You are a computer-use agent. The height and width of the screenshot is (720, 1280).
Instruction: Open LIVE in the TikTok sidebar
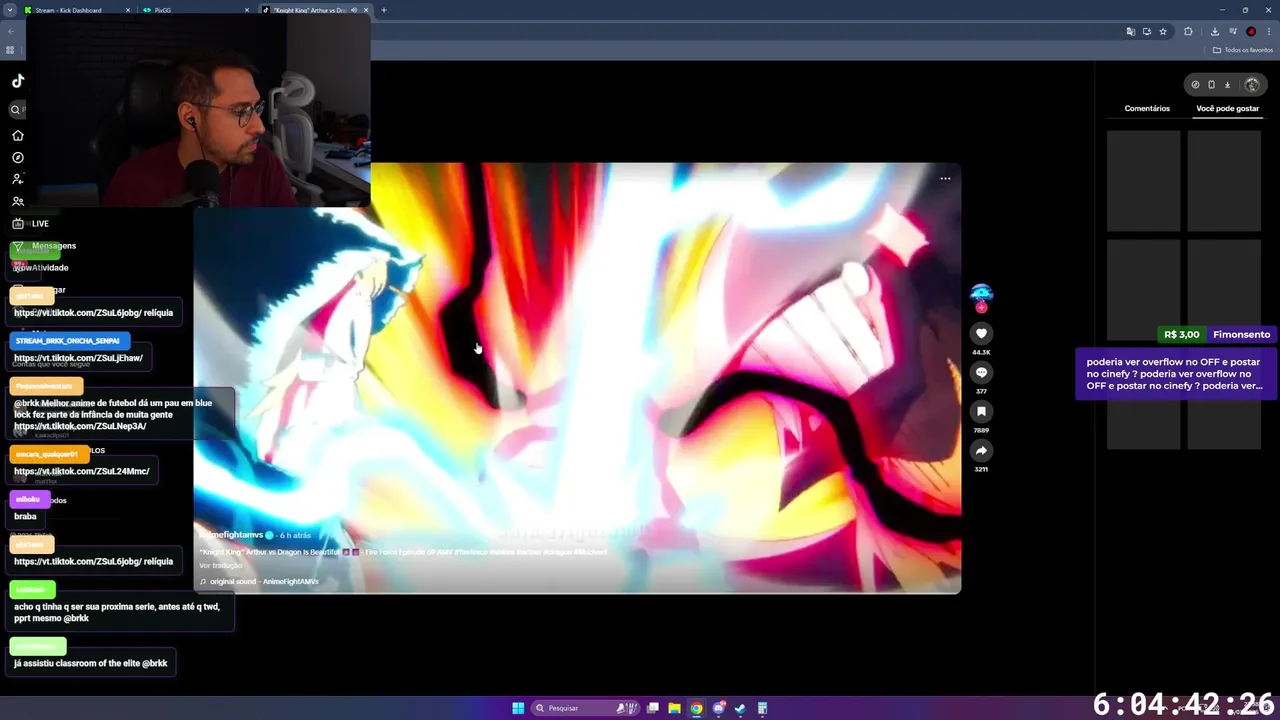click(30, 223)
